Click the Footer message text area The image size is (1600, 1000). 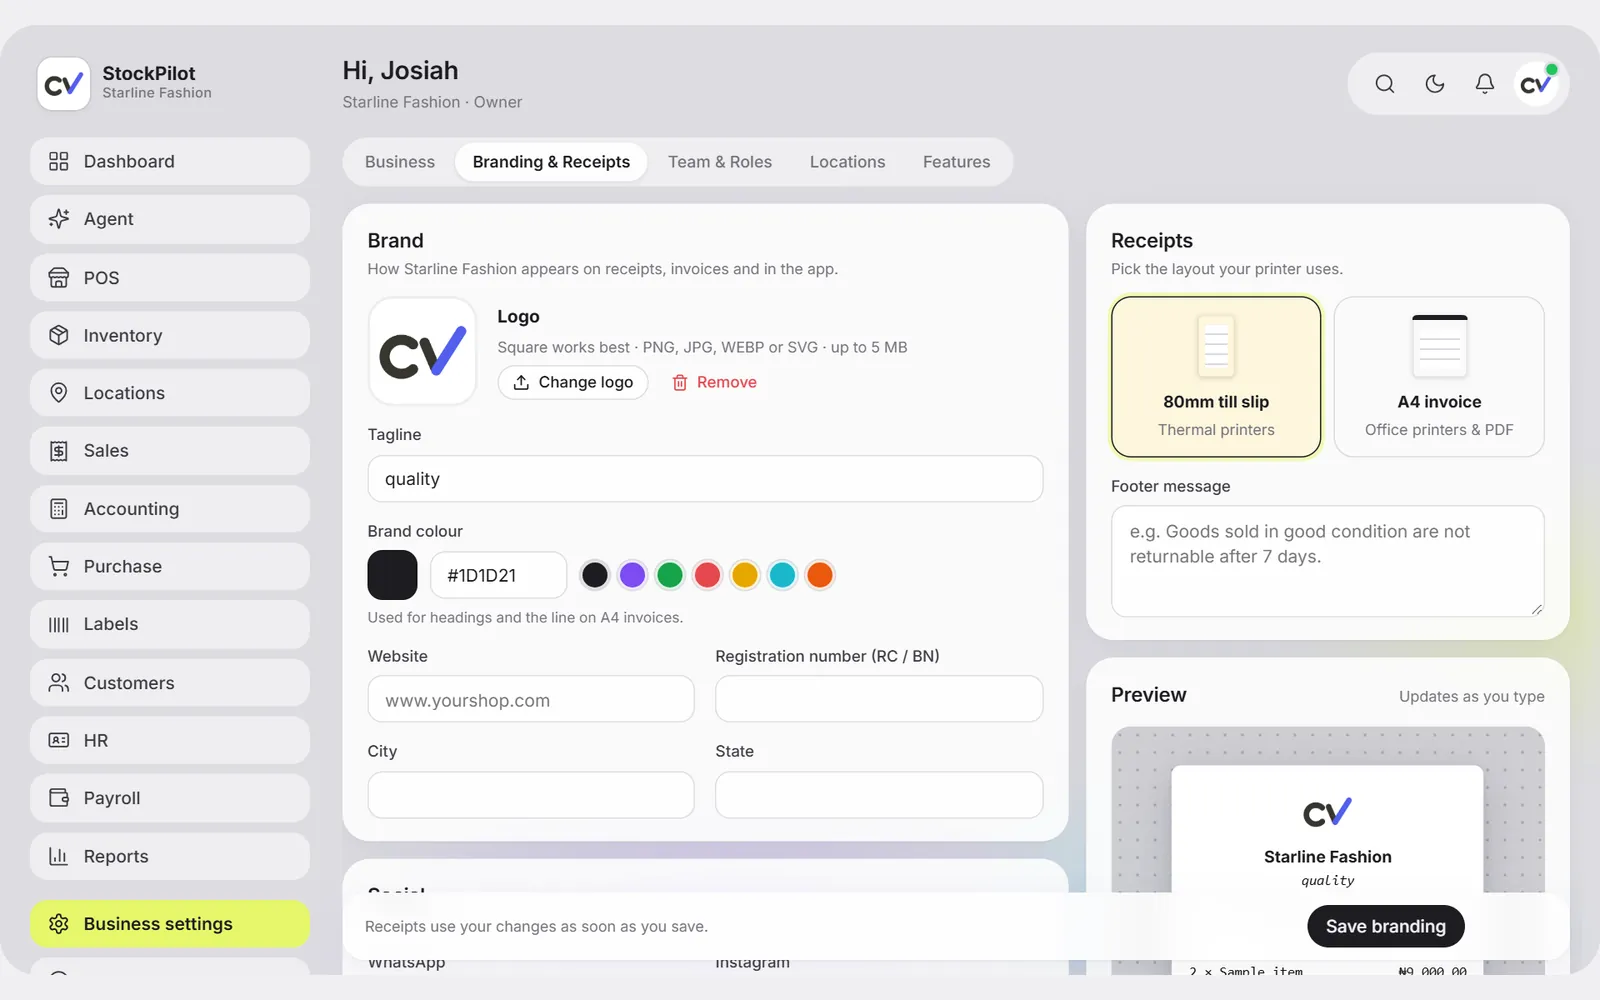click(x=1327, y=561)
